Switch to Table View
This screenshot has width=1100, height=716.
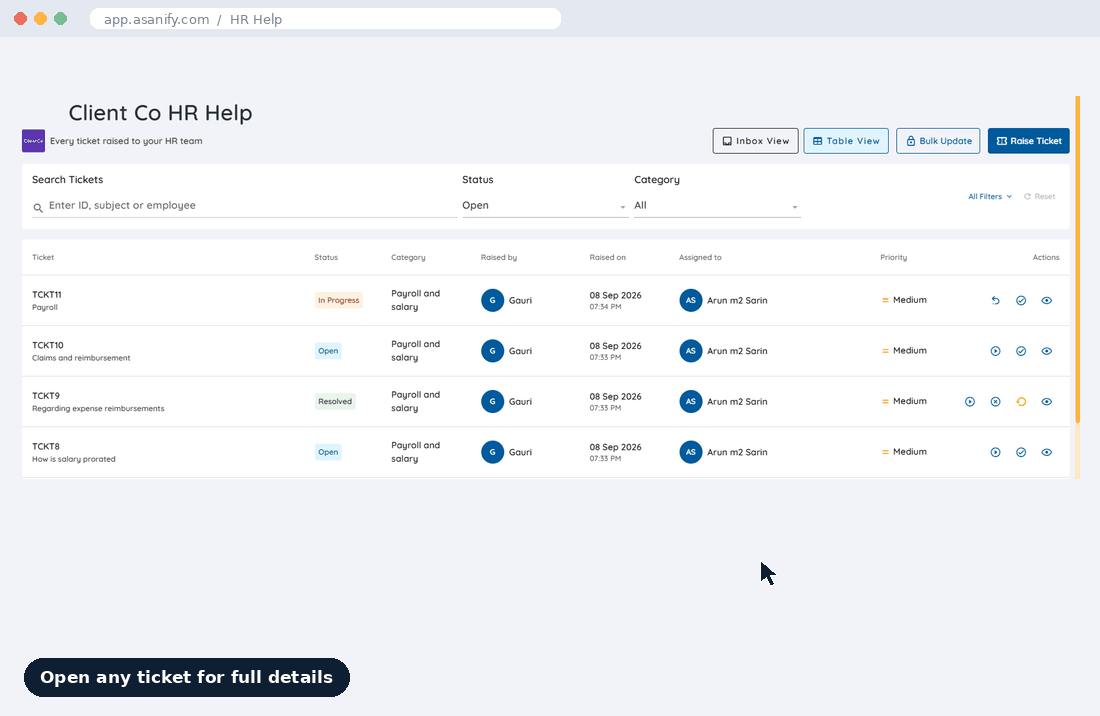pyautogui.click(x=846, y=141)
